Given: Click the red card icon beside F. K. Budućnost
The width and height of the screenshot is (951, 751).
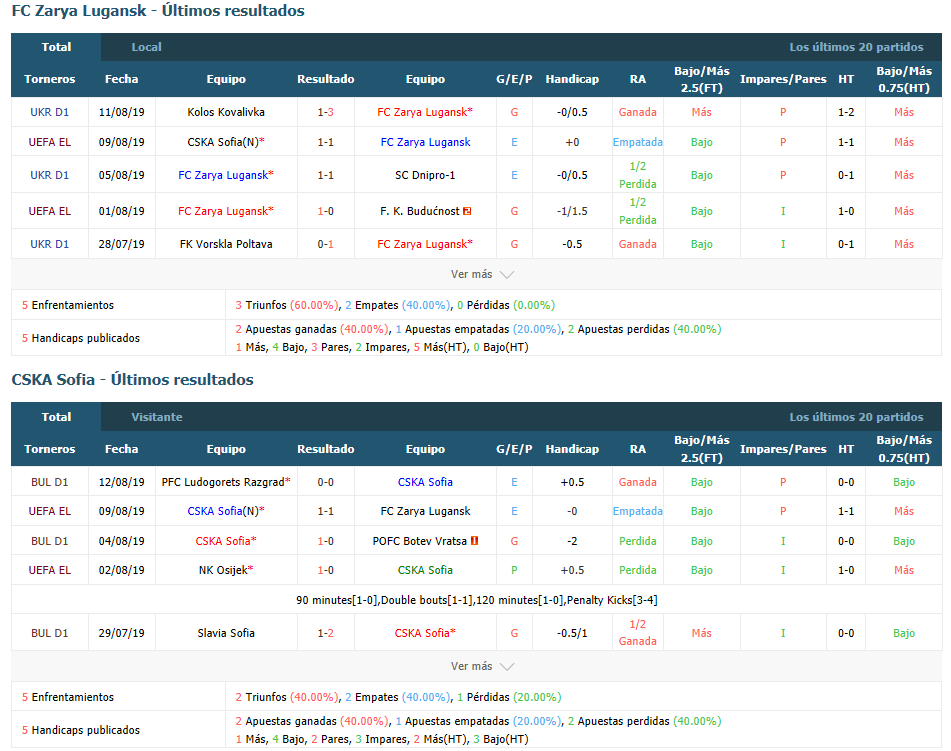Looking at the screenshot, I should click(x=467, y=211).
